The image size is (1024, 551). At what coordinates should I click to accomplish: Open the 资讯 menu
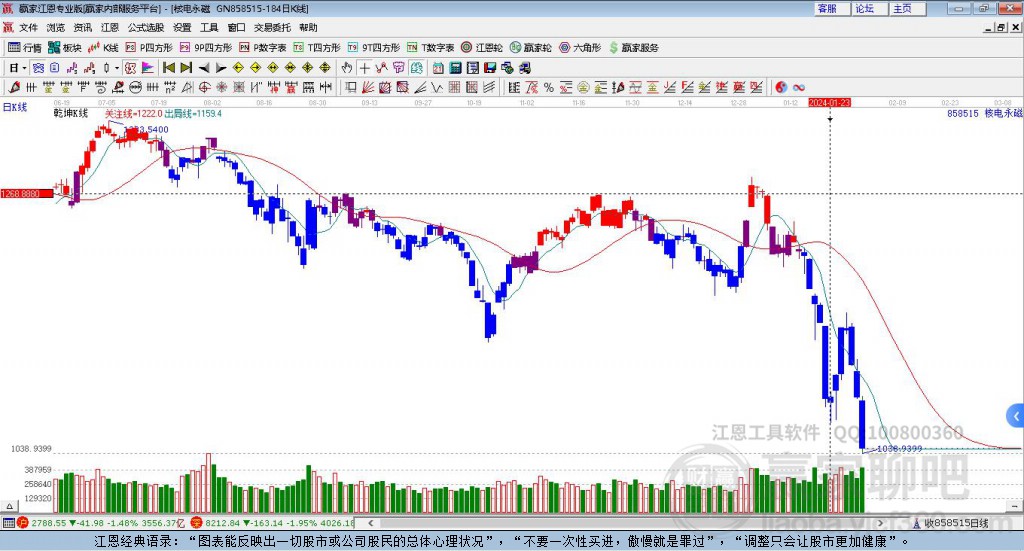pyautogui.click(x=83, y=27)
